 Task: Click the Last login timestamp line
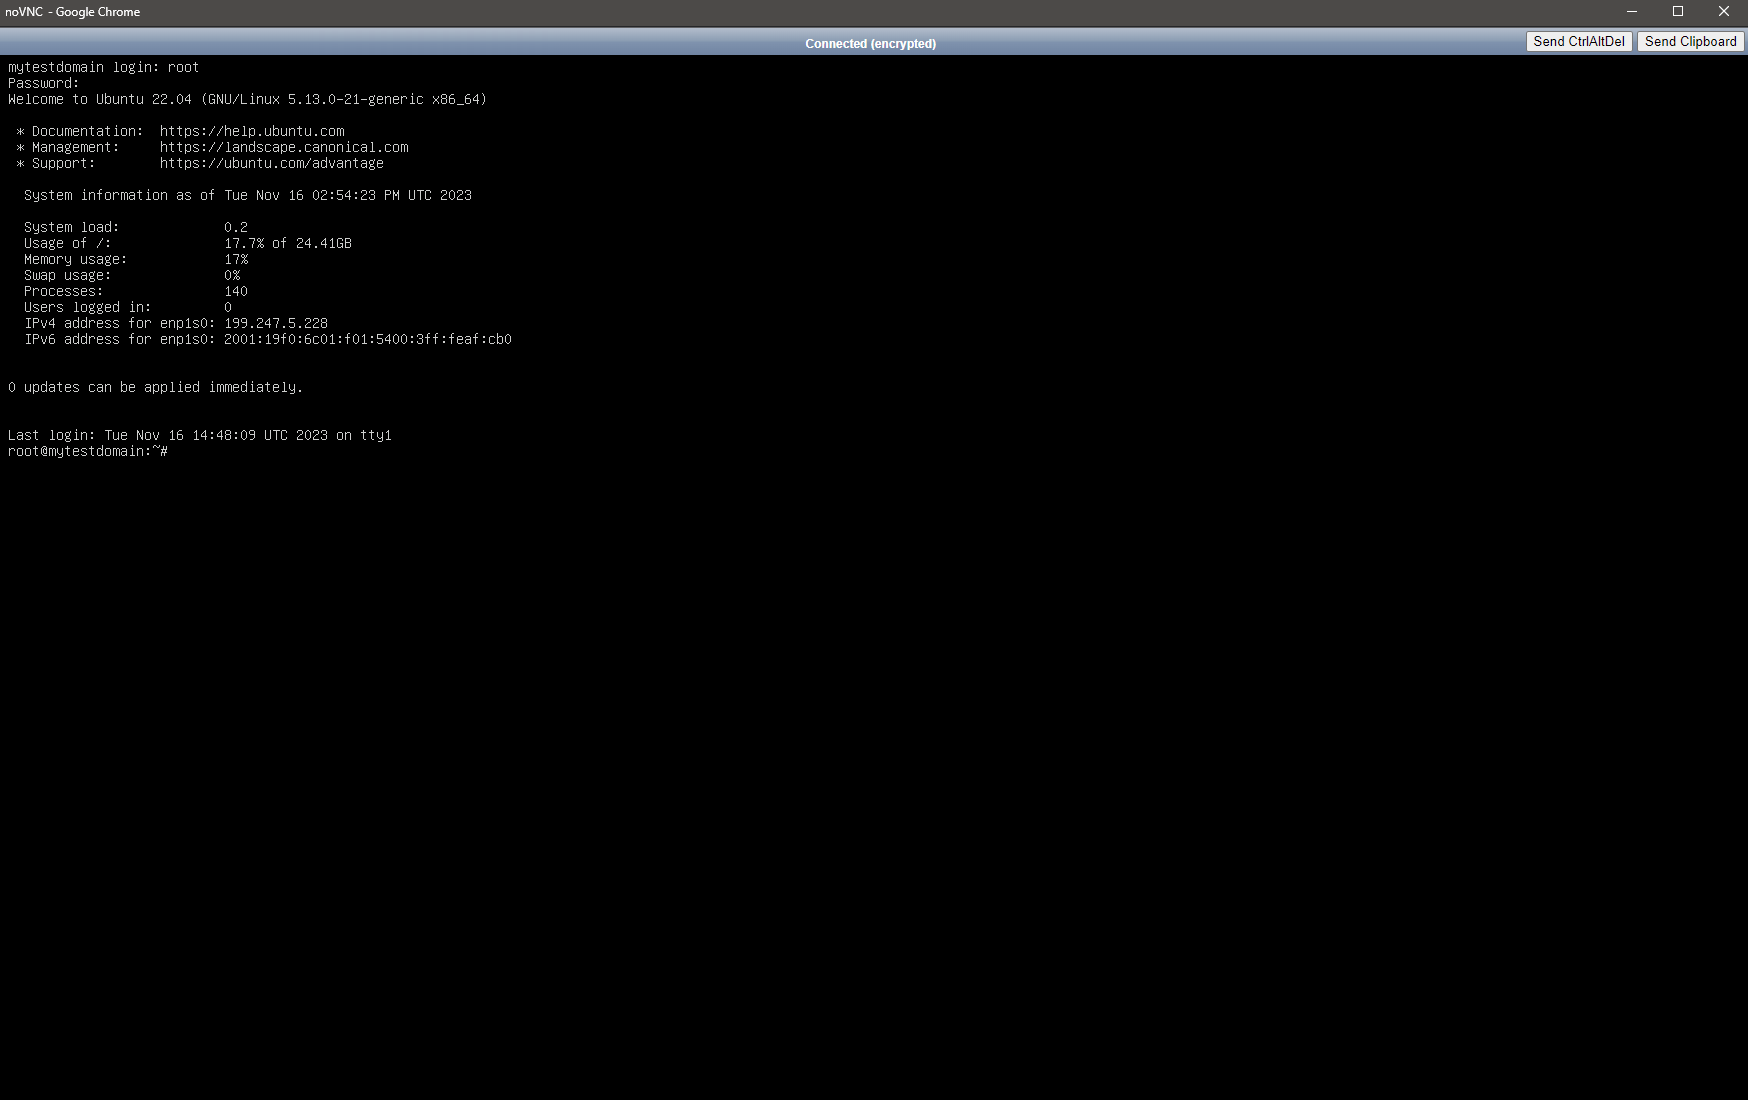coord(200,435)
